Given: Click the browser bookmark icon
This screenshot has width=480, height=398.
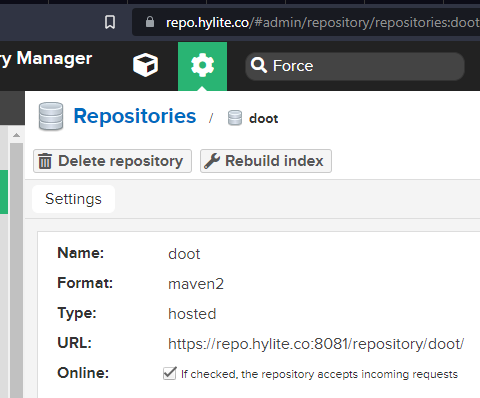Looking at the screenshot, I should [x=110, y=22].
